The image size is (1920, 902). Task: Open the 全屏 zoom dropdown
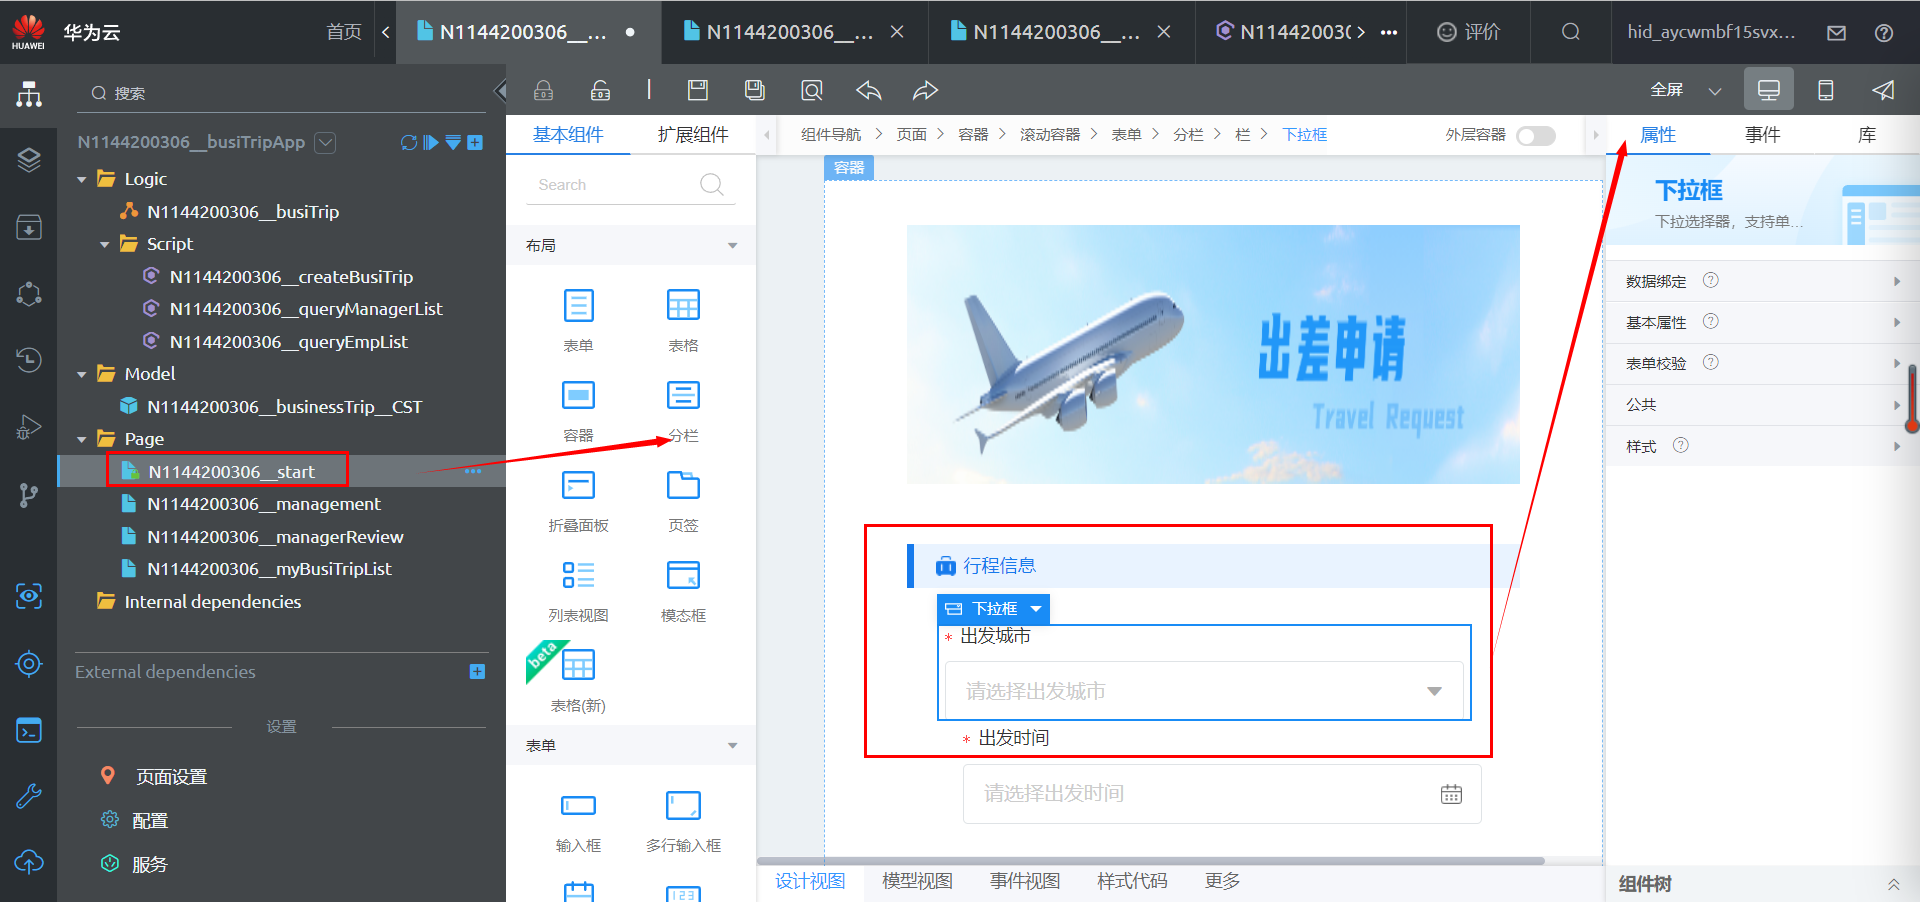pos(1715,89)
